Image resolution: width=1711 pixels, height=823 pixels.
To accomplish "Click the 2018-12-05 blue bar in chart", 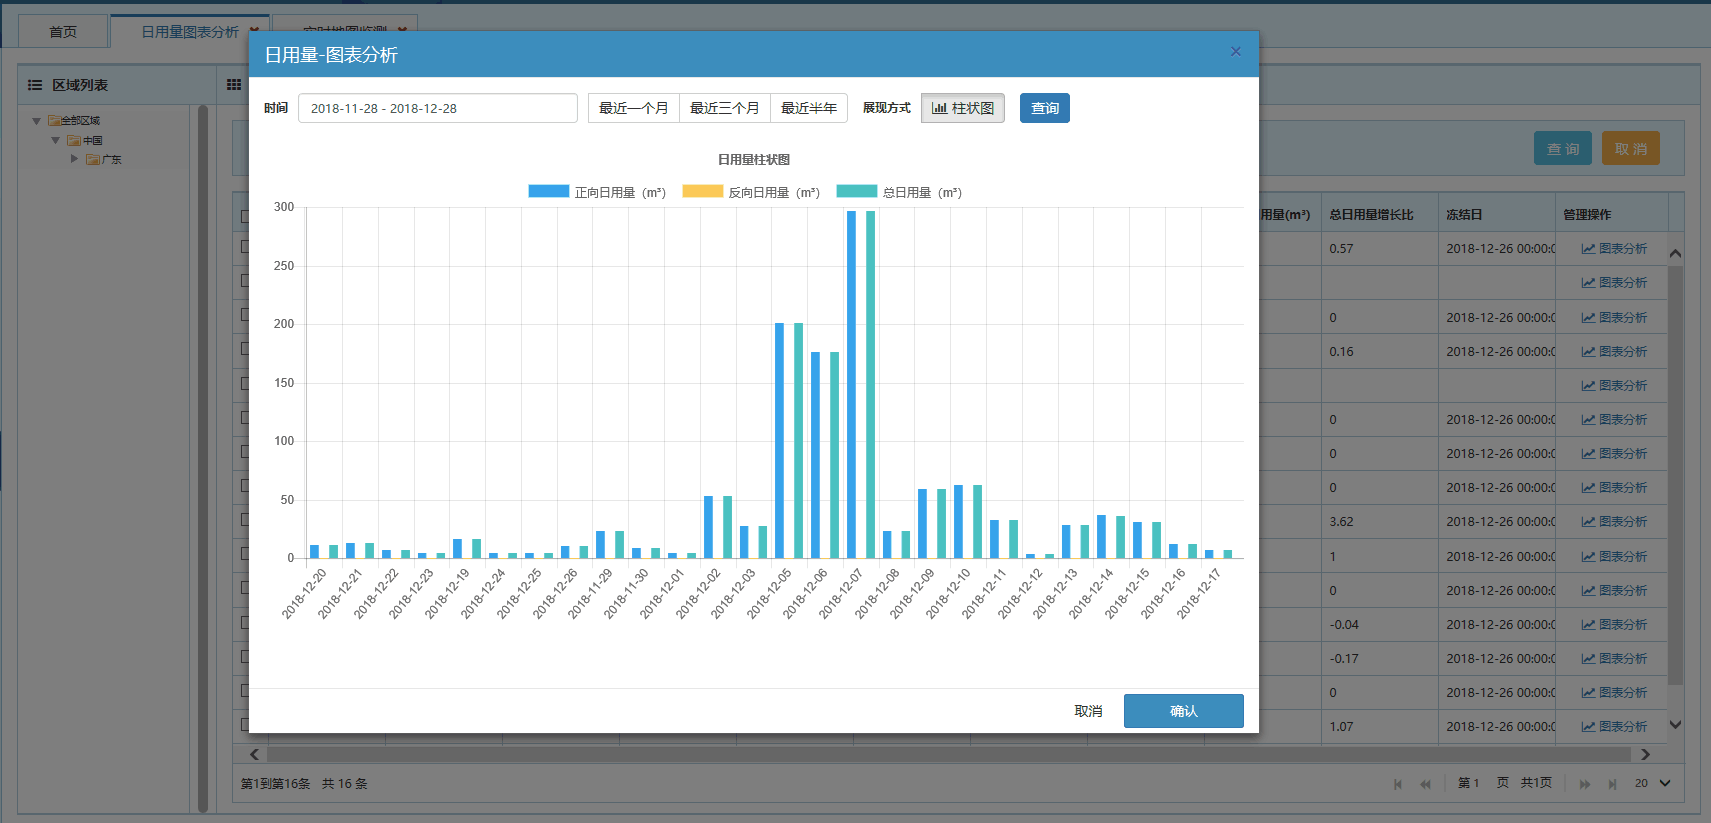I will pyautogui.click(x=780, y=440).
